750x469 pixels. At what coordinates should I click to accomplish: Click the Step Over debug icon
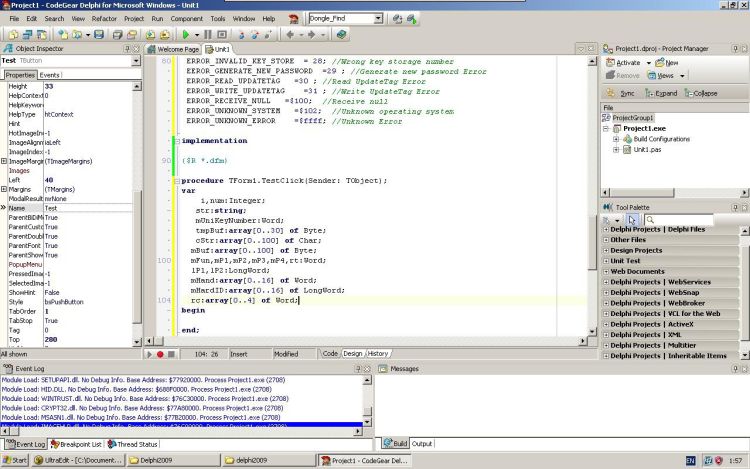click(254, 34)
